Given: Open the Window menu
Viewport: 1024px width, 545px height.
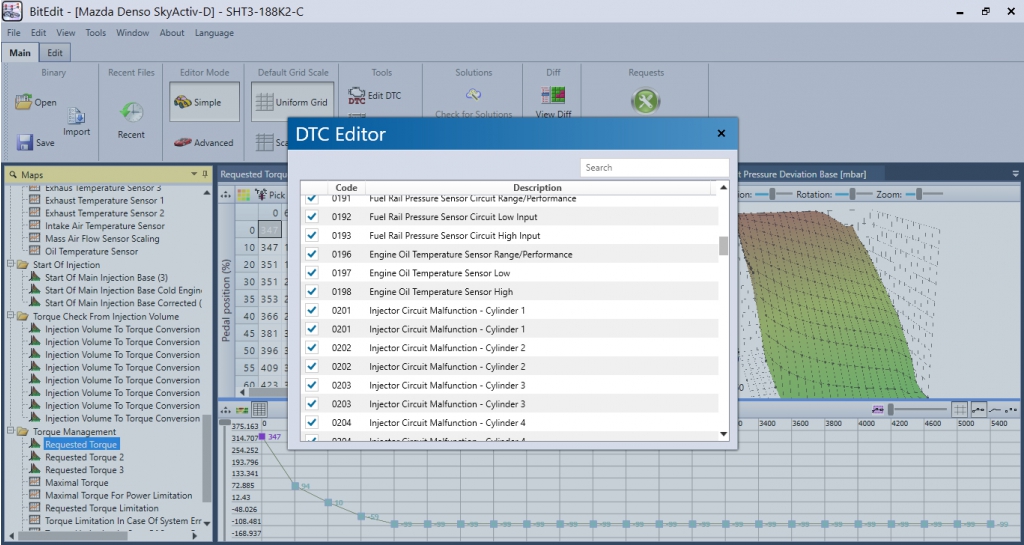Looking at the screenshot, I should click(x=133, y=33).
